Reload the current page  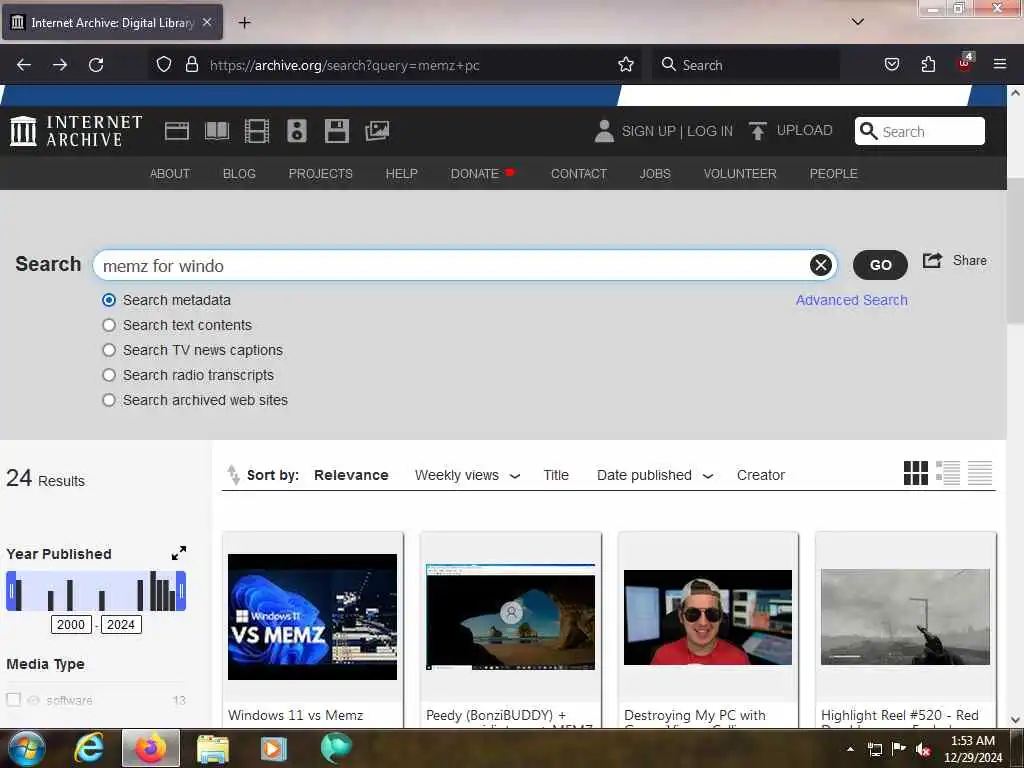pyautogui.click(x=96, y=65)
